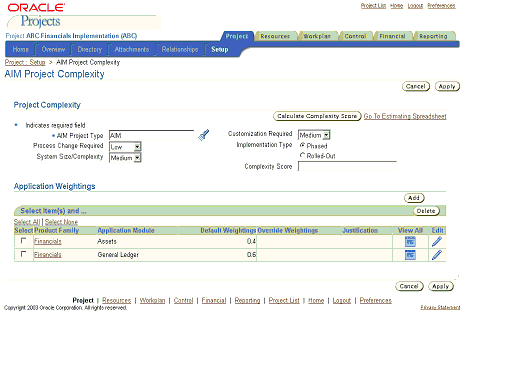
Task: Click Override Weightings cell for General Ledger
Action: pyautogui.click(x=299, y=255)
